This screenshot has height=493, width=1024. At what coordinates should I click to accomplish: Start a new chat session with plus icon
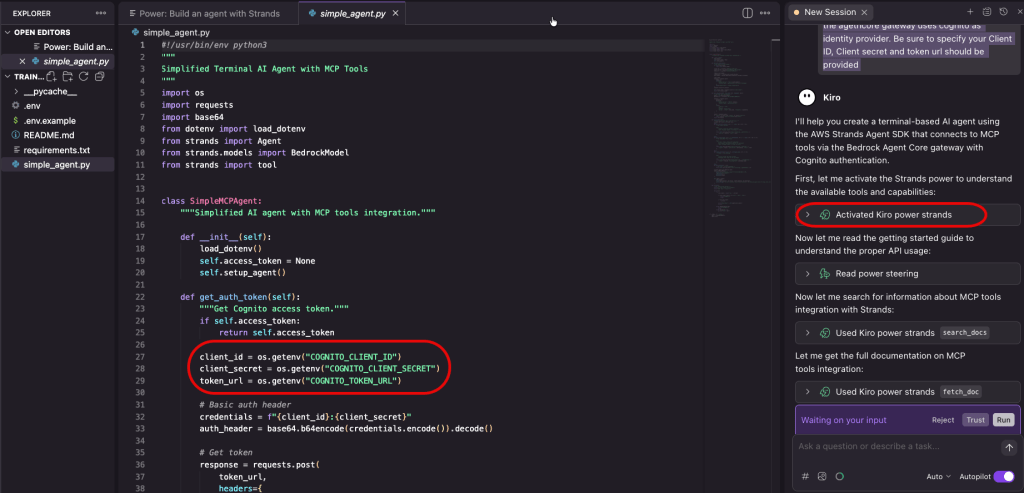[x=969, y=12]
